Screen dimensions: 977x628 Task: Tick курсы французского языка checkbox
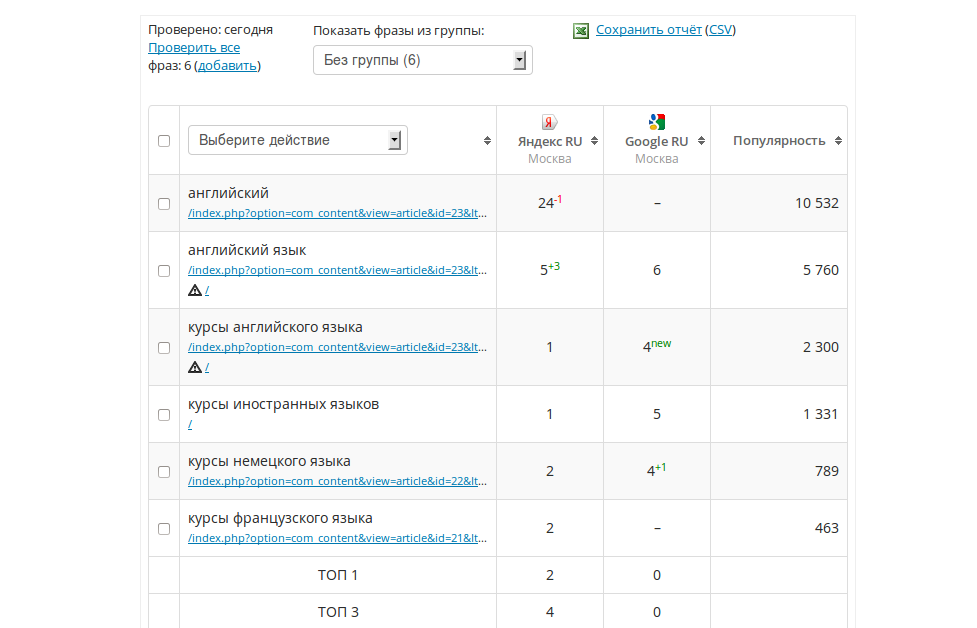(x=164, y=528)
